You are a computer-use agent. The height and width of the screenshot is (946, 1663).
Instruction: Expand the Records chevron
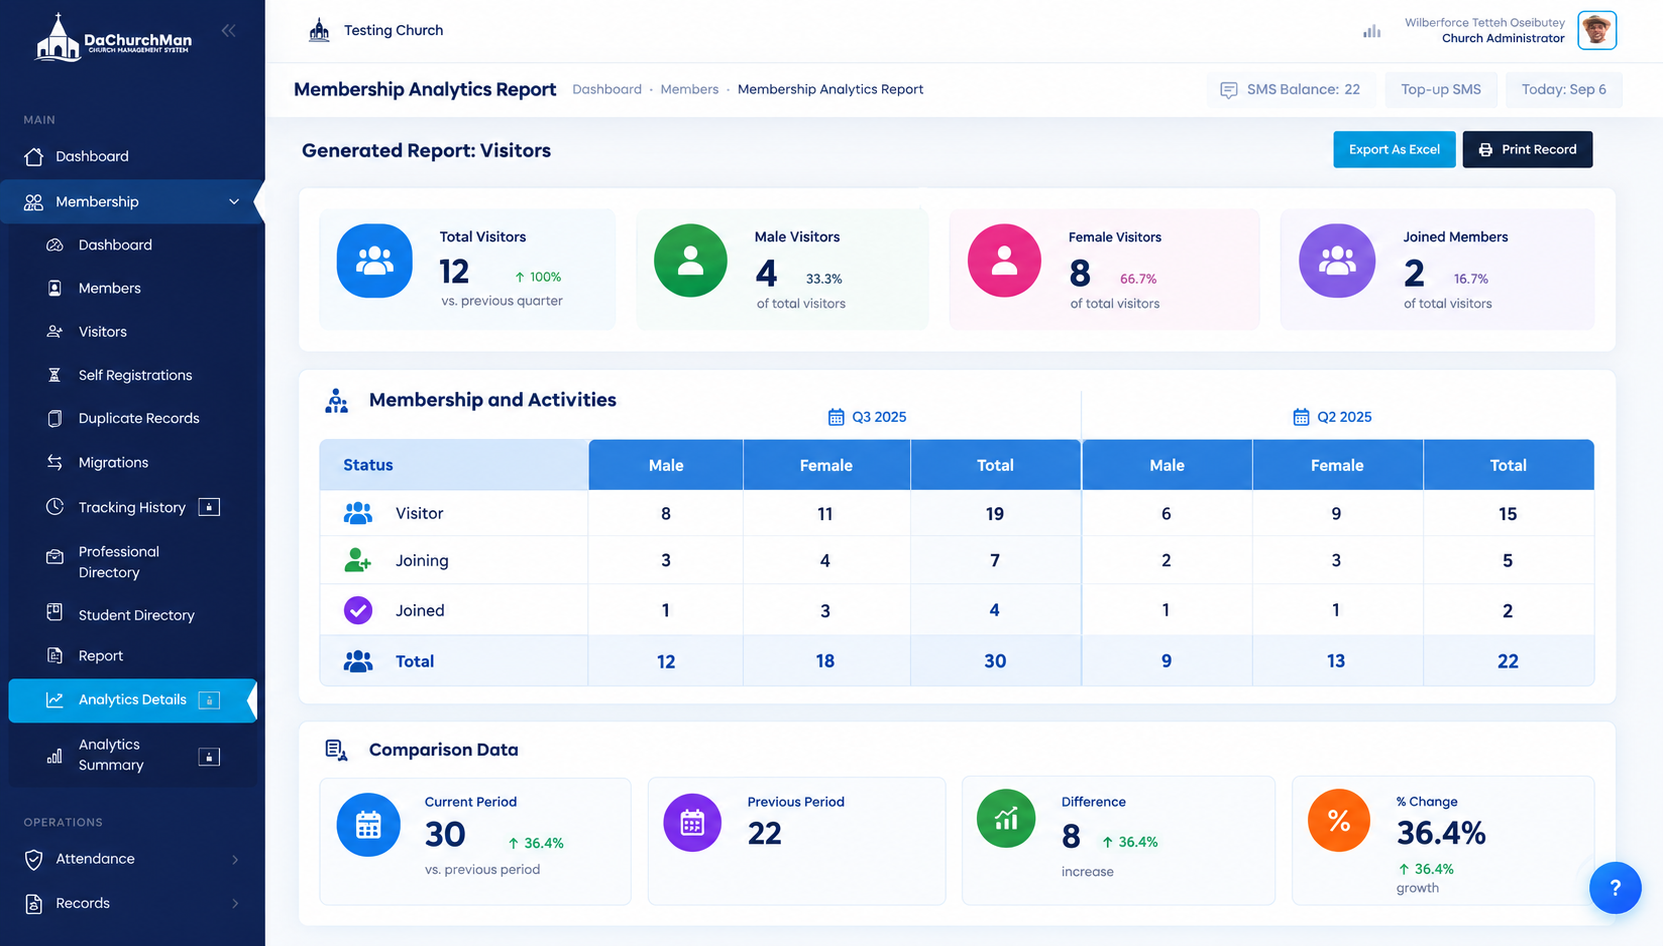tap(235, 904)
